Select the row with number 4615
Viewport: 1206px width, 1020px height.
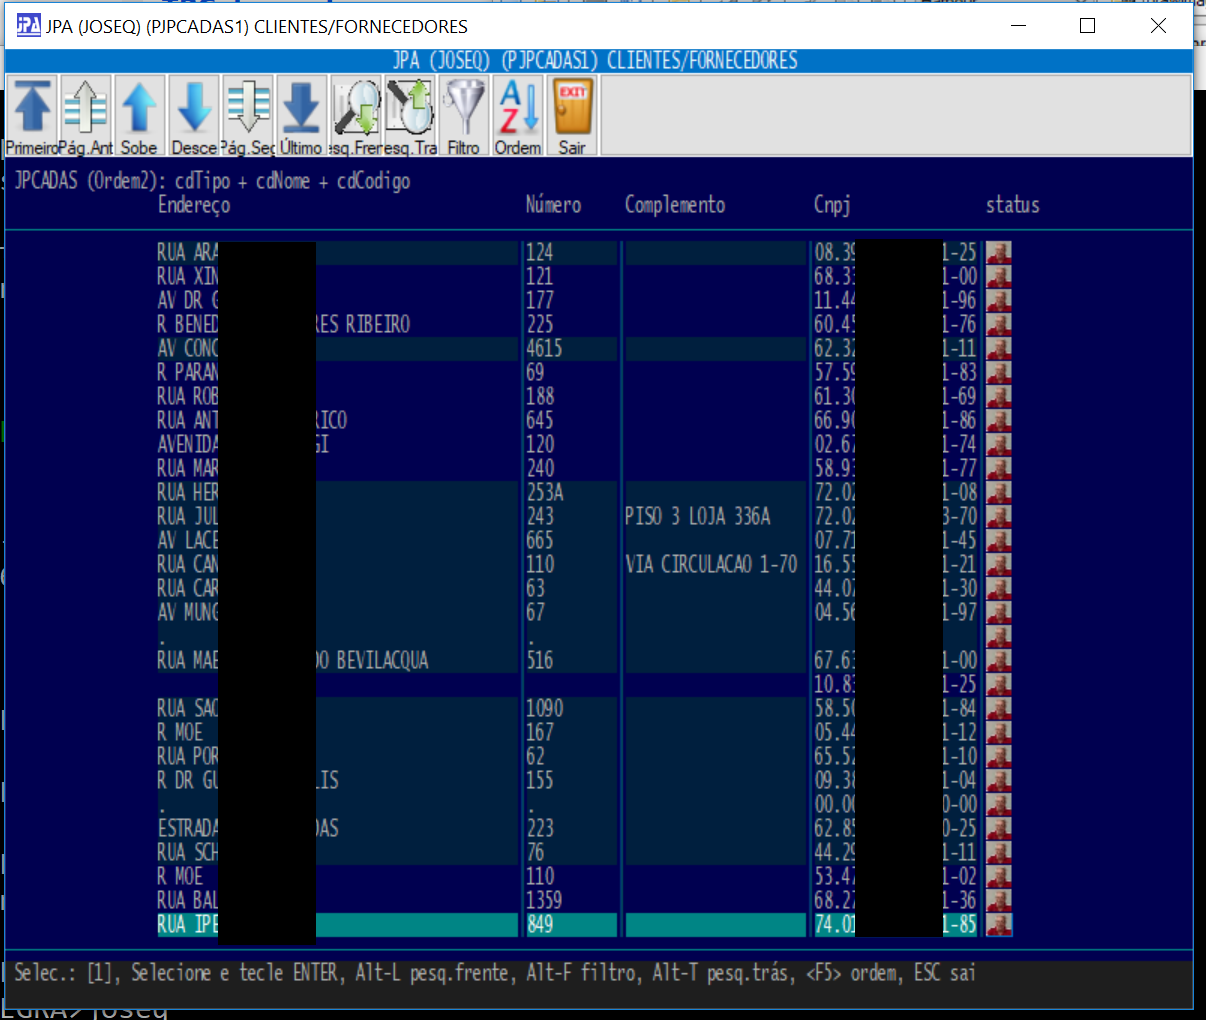click(x=545, y=349)
